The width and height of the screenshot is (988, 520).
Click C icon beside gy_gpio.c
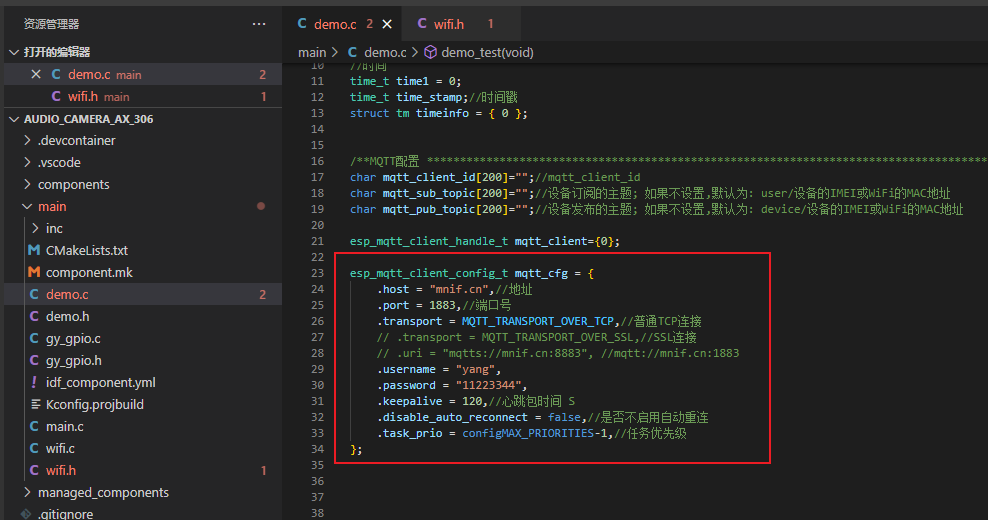pos(34,338)
